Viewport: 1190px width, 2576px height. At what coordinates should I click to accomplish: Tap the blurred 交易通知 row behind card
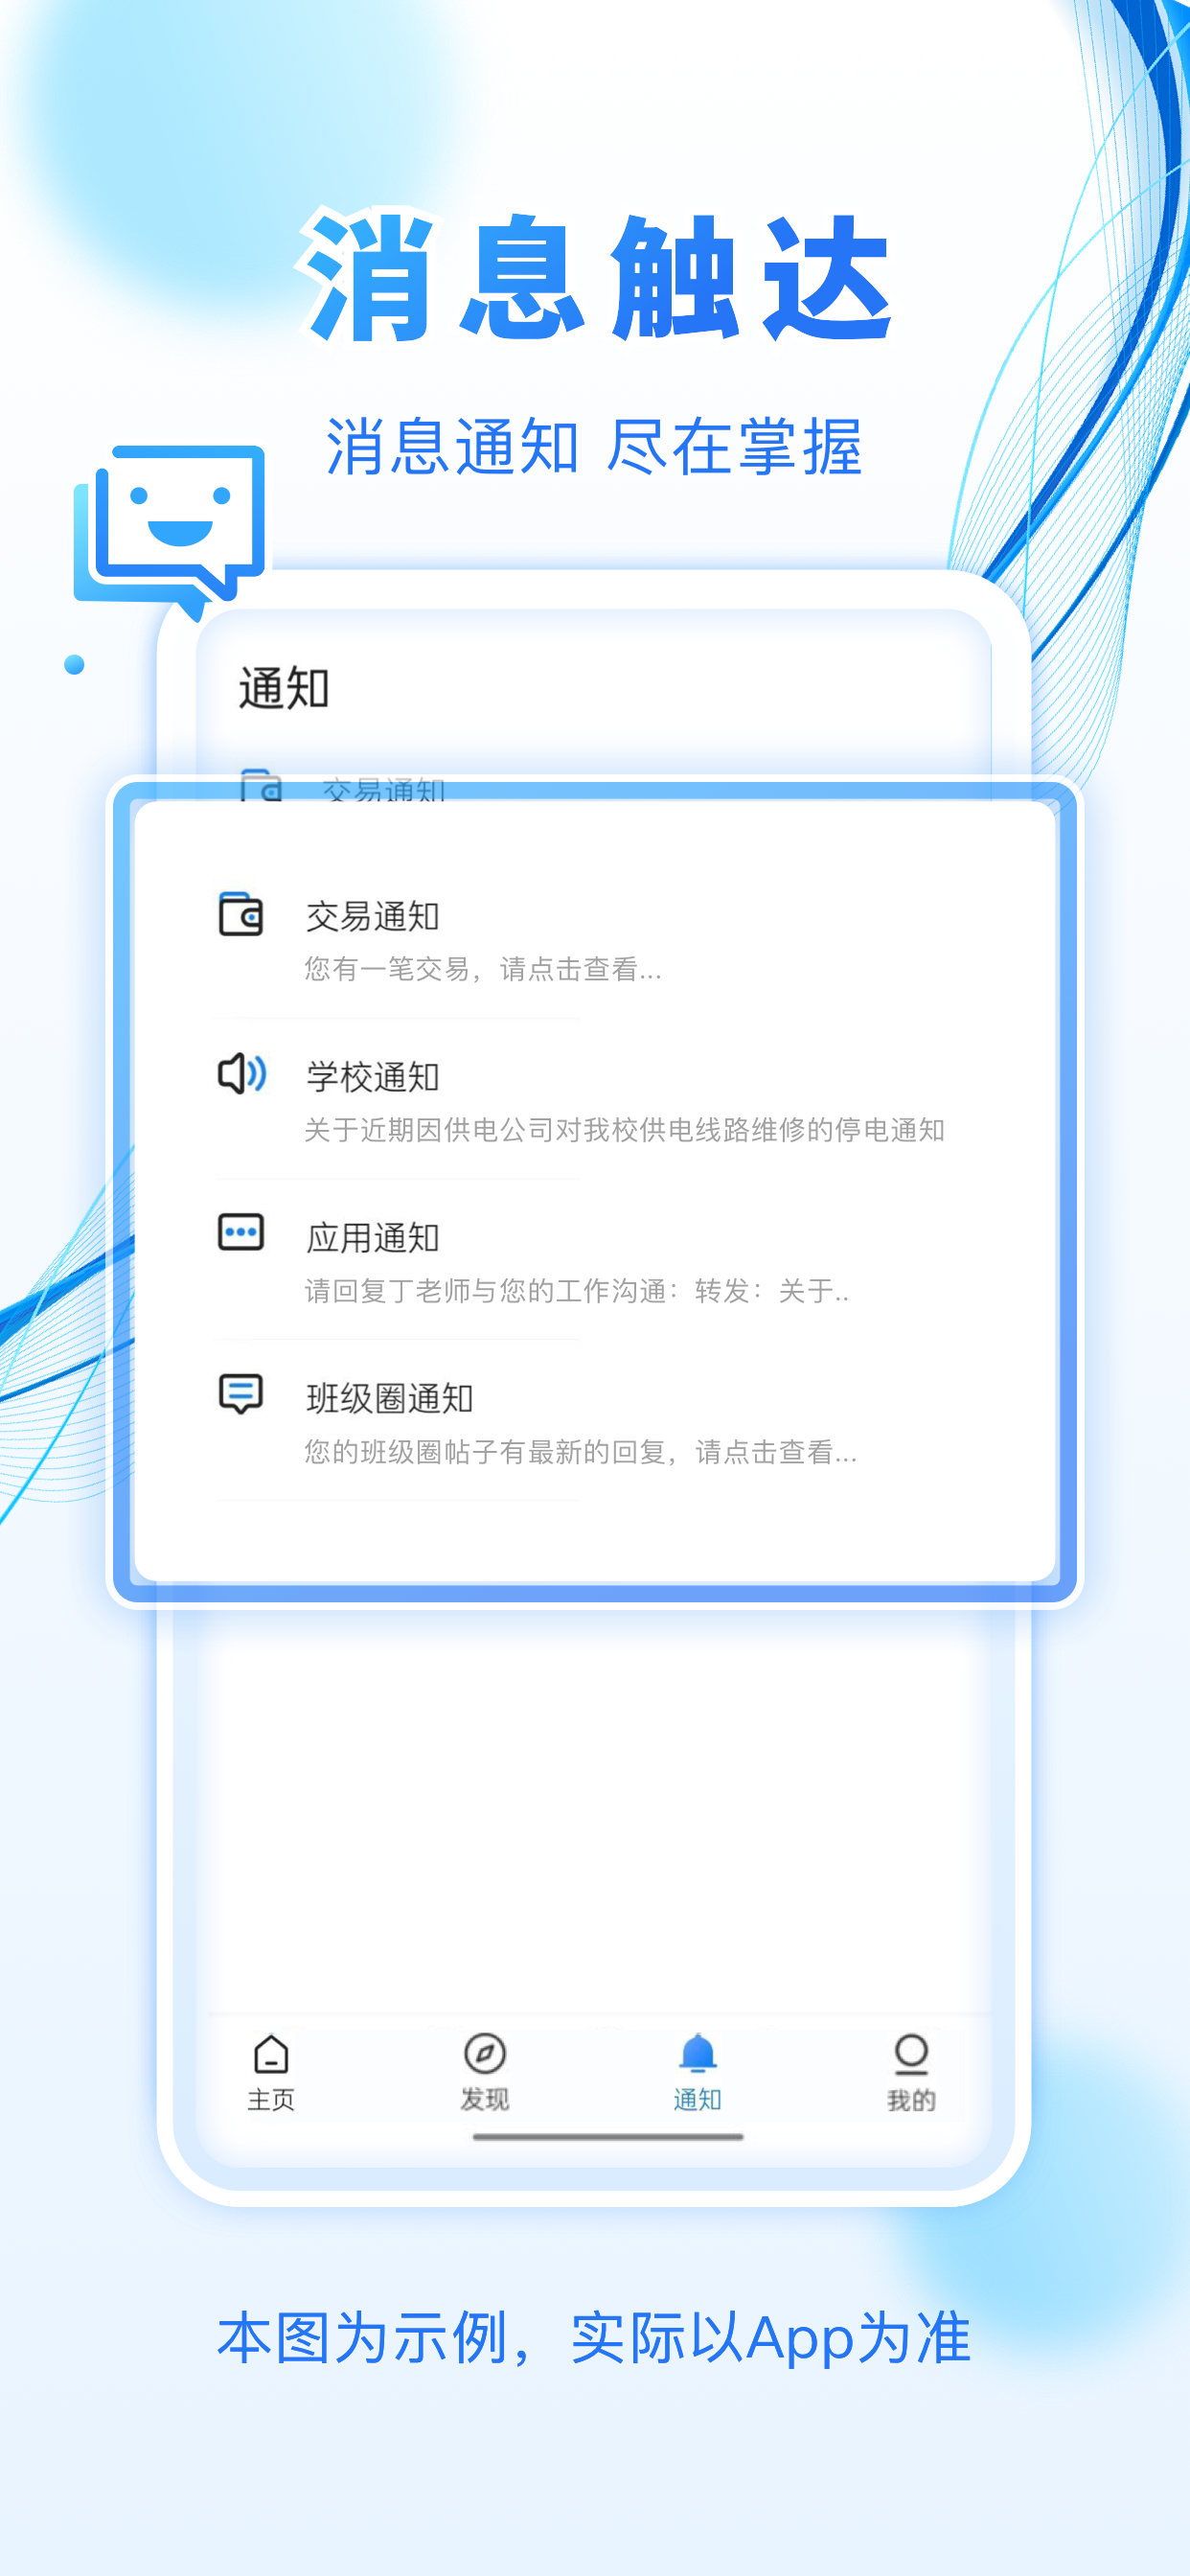(x=384, y=788)
